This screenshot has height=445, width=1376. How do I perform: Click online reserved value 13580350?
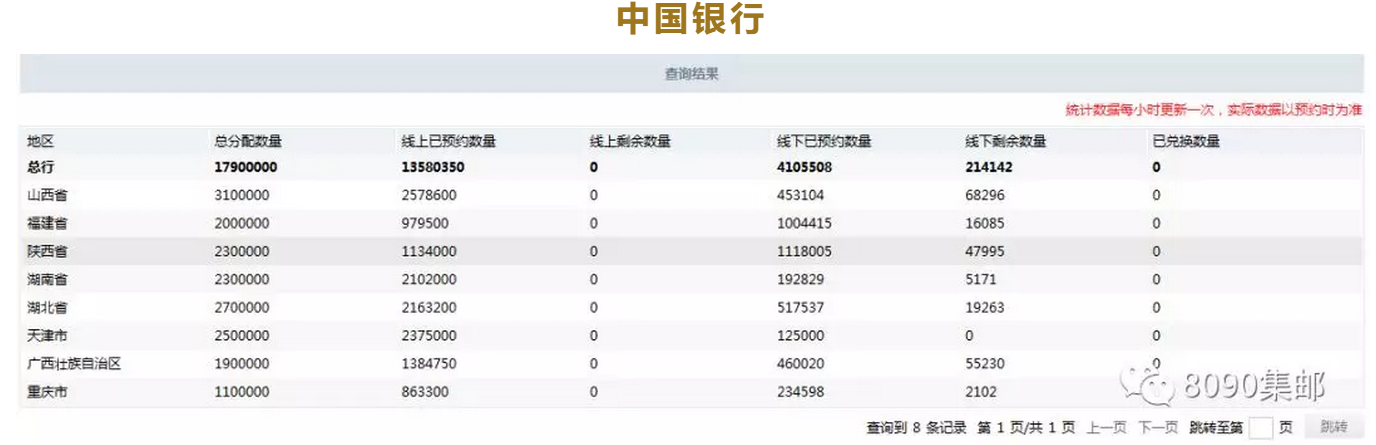point(433,167)
